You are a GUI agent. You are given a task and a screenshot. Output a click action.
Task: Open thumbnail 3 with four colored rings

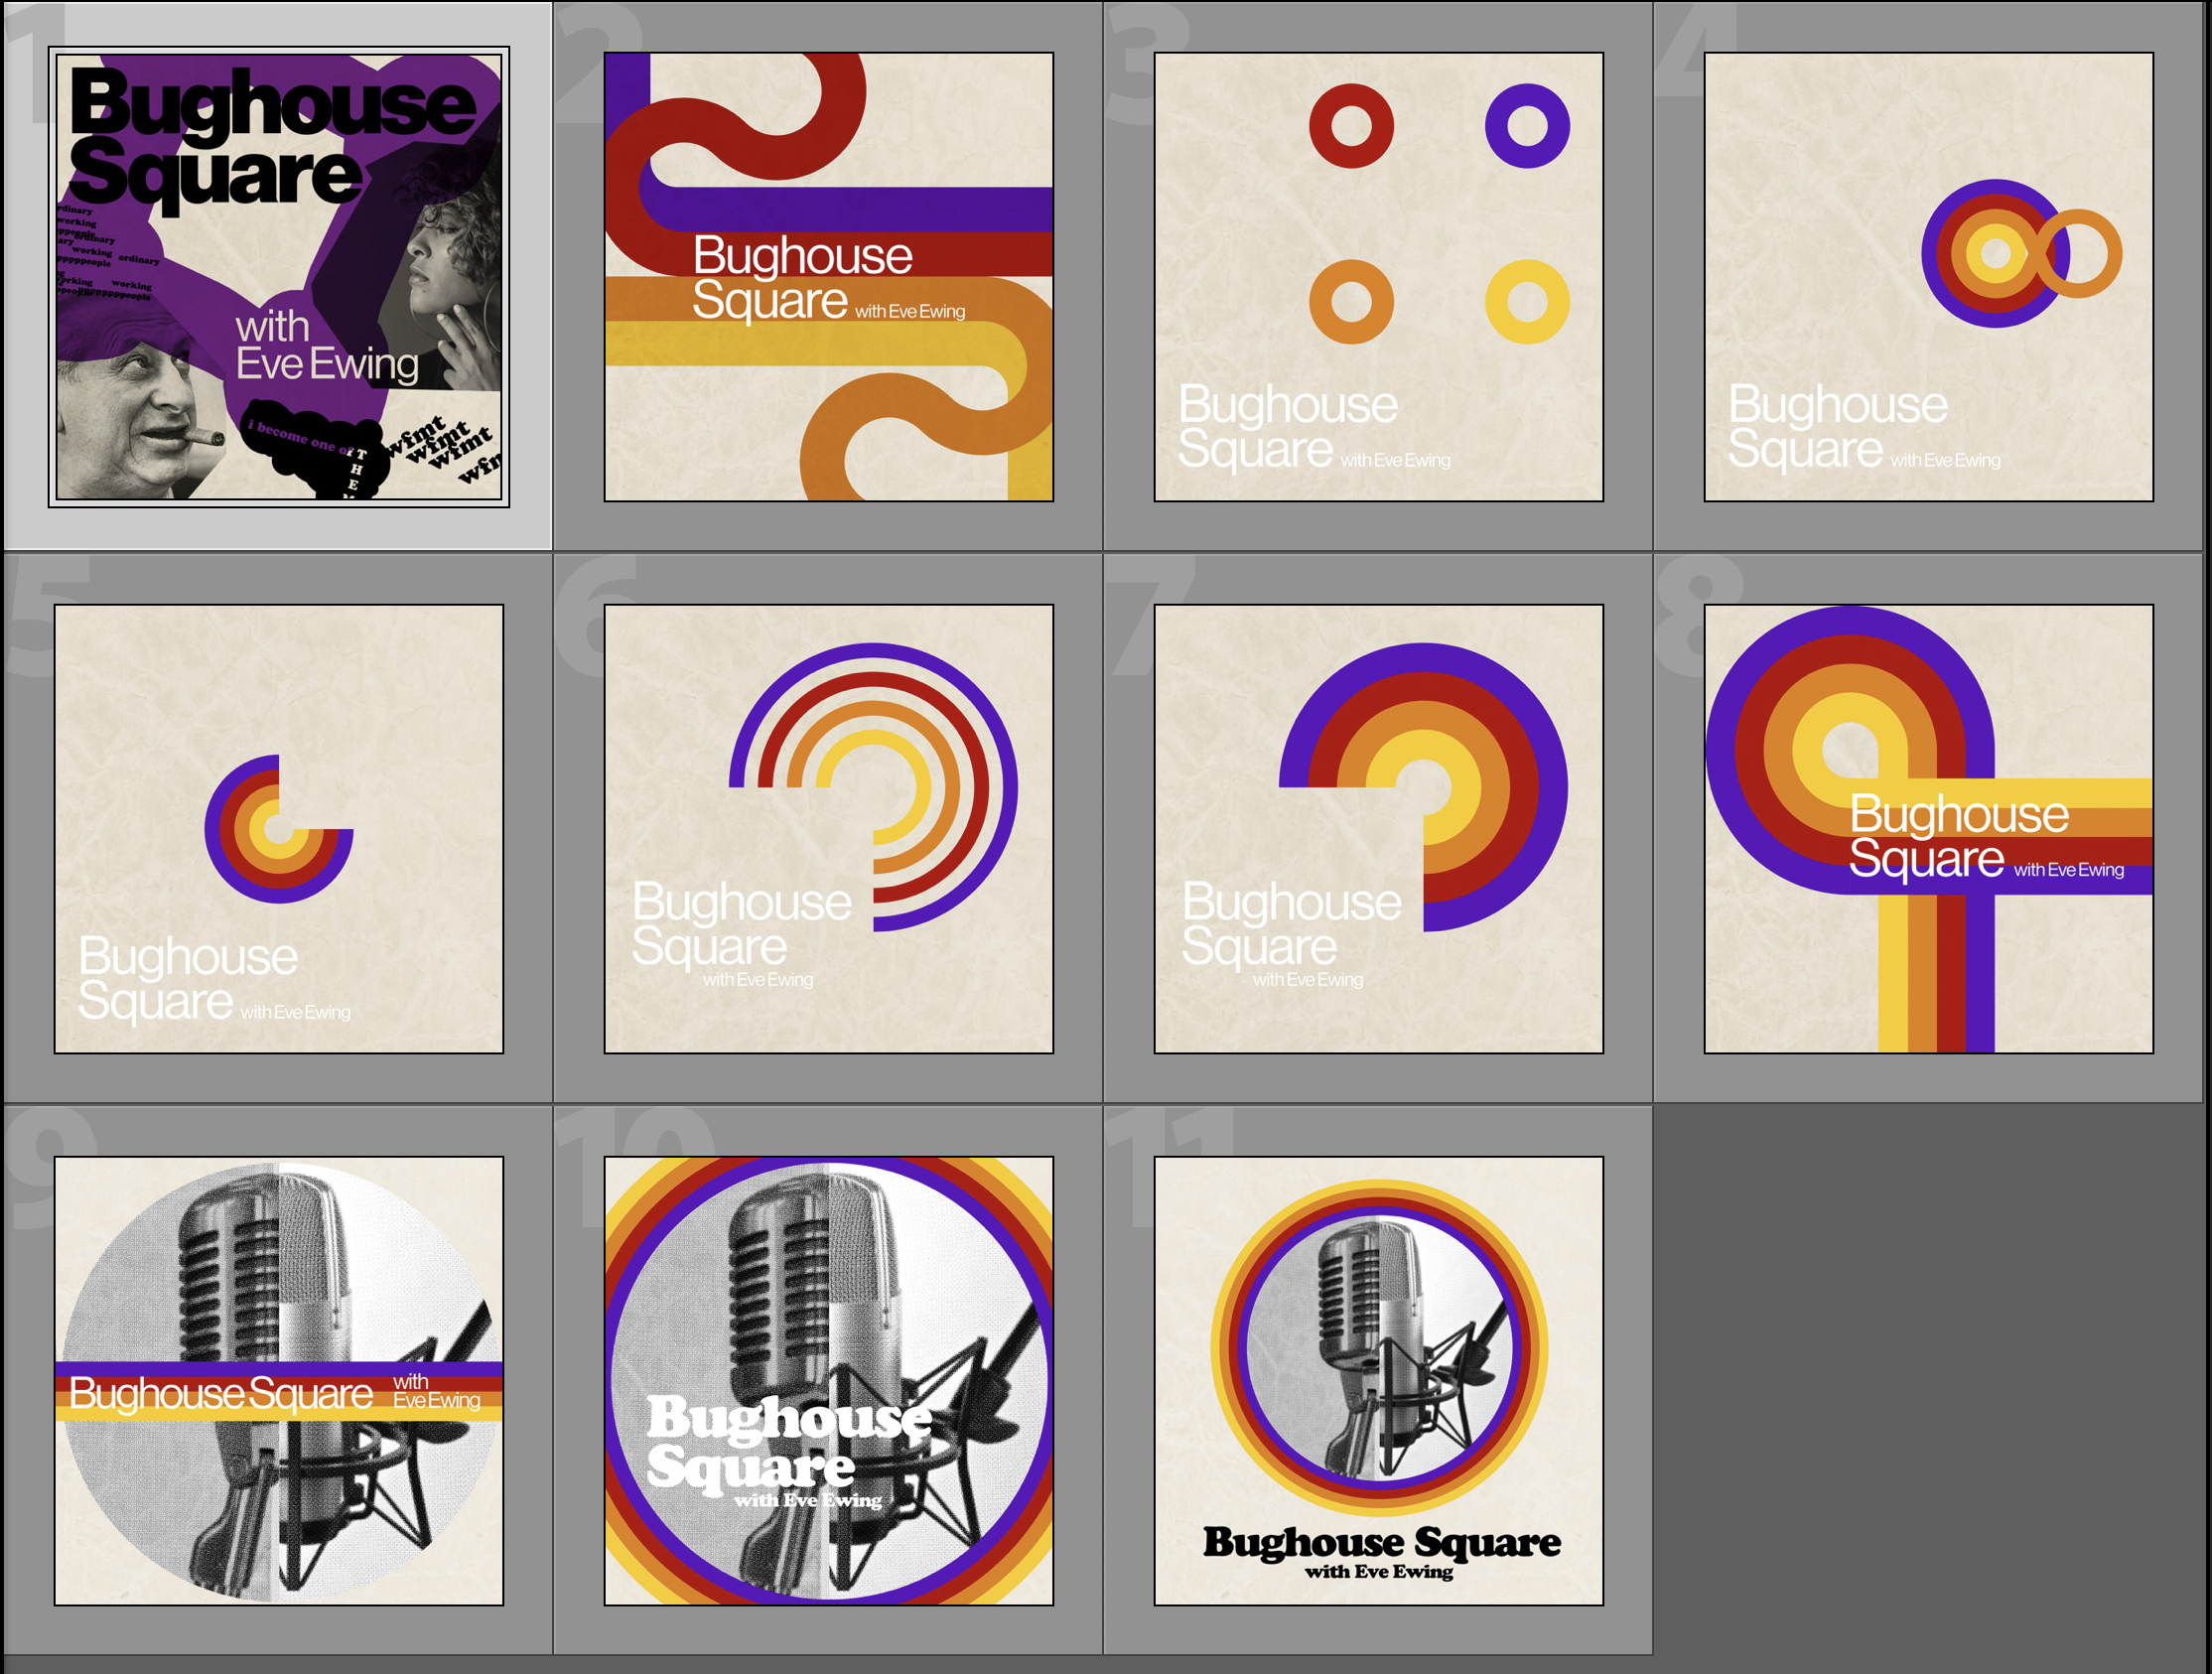1379,277
